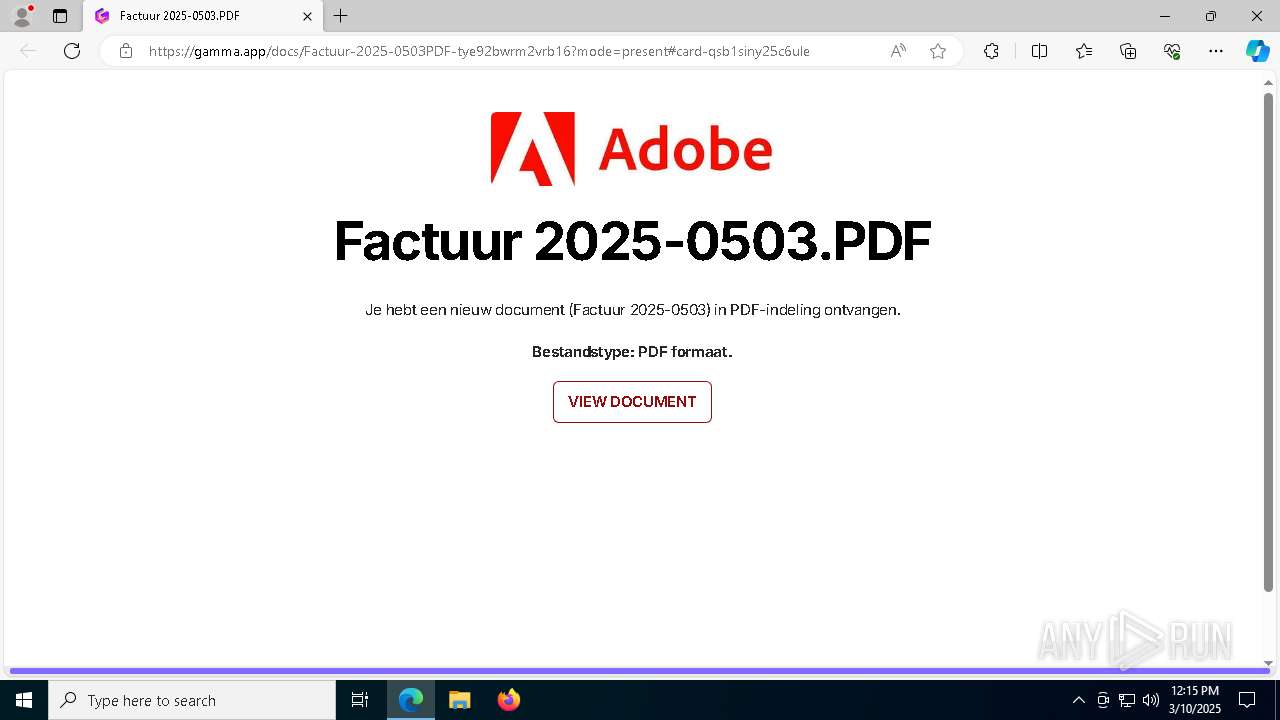Image resolution: width=1280 pixels, height=720 pixels.
Task: Open a new browser tab
Action: pyautogui.click(x=341, y=16)
